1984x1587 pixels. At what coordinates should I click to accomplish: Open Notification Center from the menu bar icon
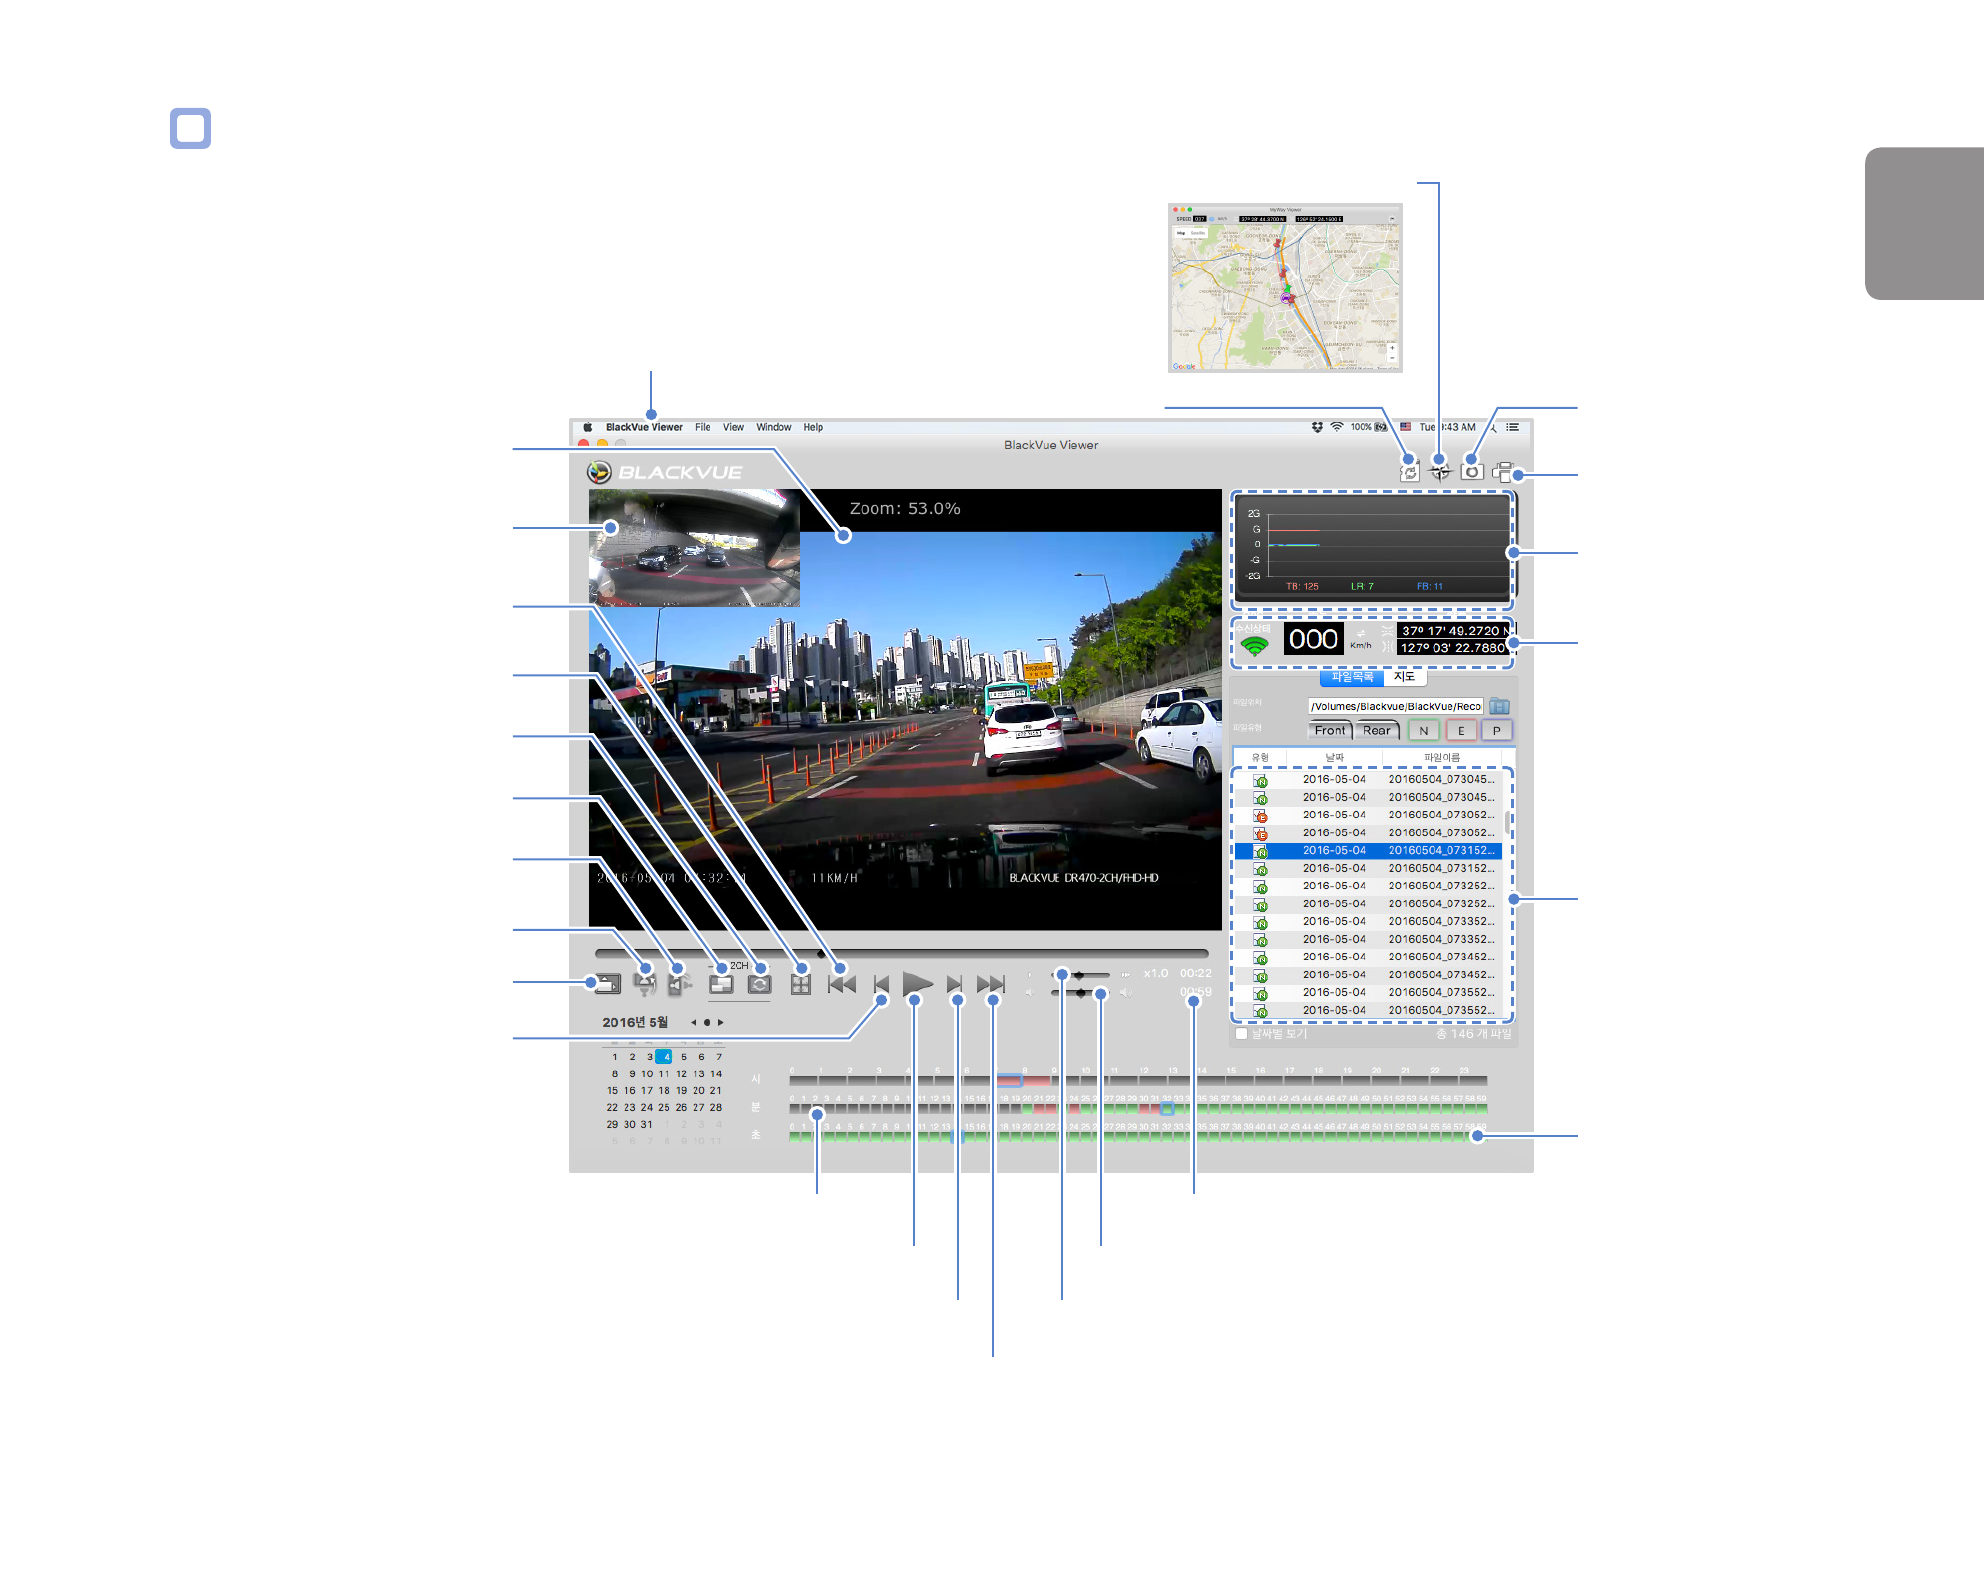1513,427
